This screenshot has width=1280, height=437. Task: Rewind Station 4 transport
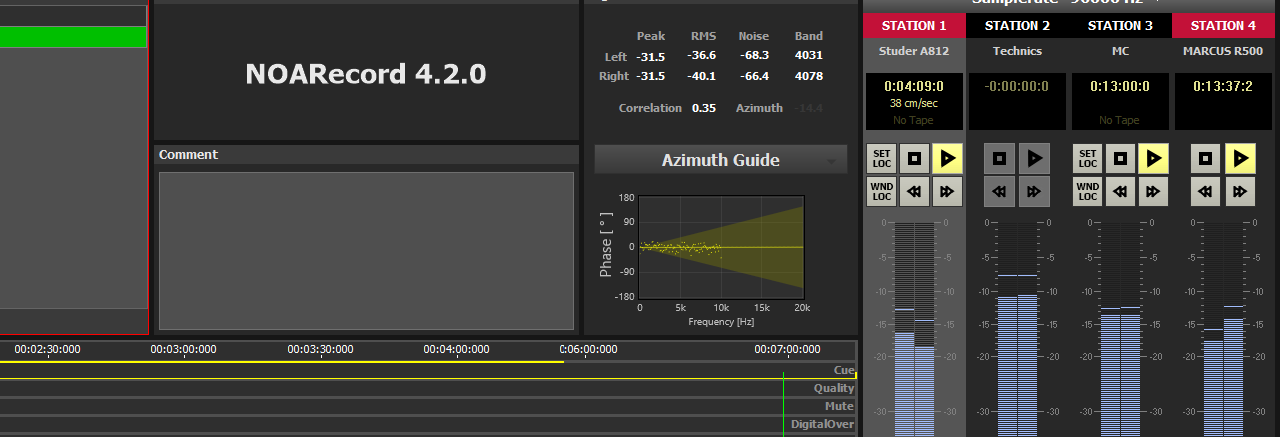coord(1206,191)
